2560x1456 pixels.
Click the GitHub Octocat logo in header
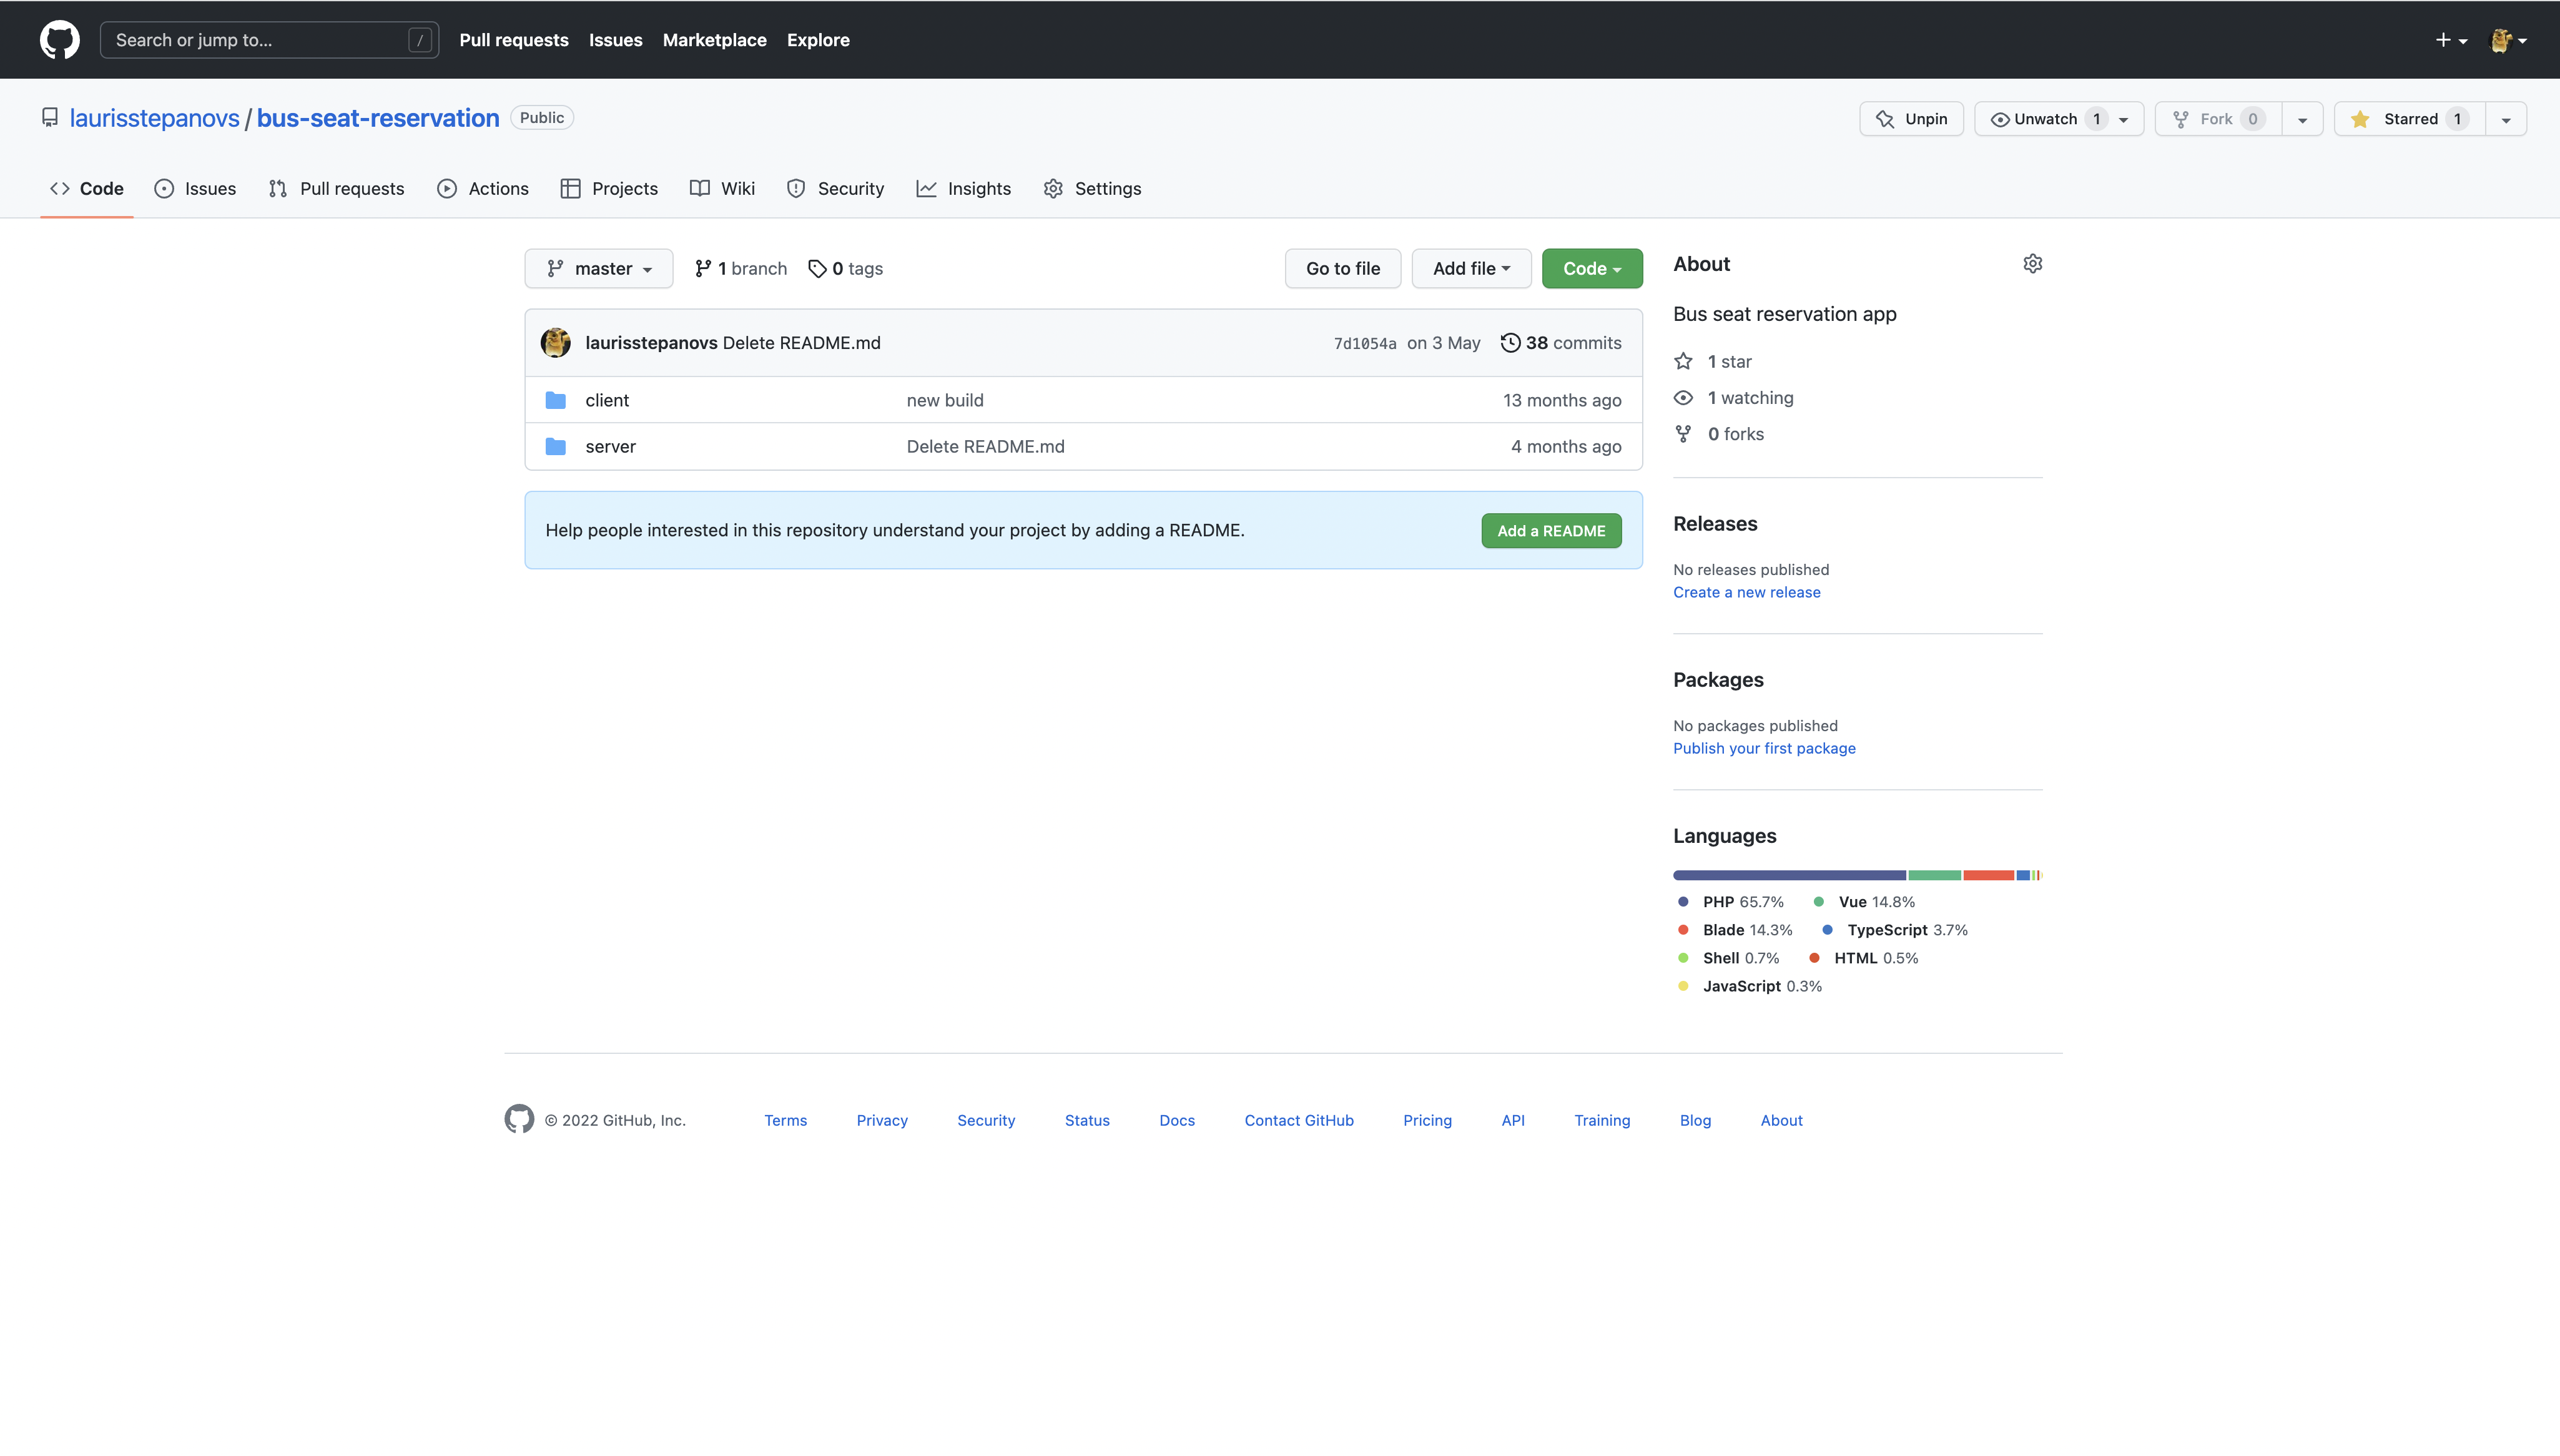coord(60,40)
